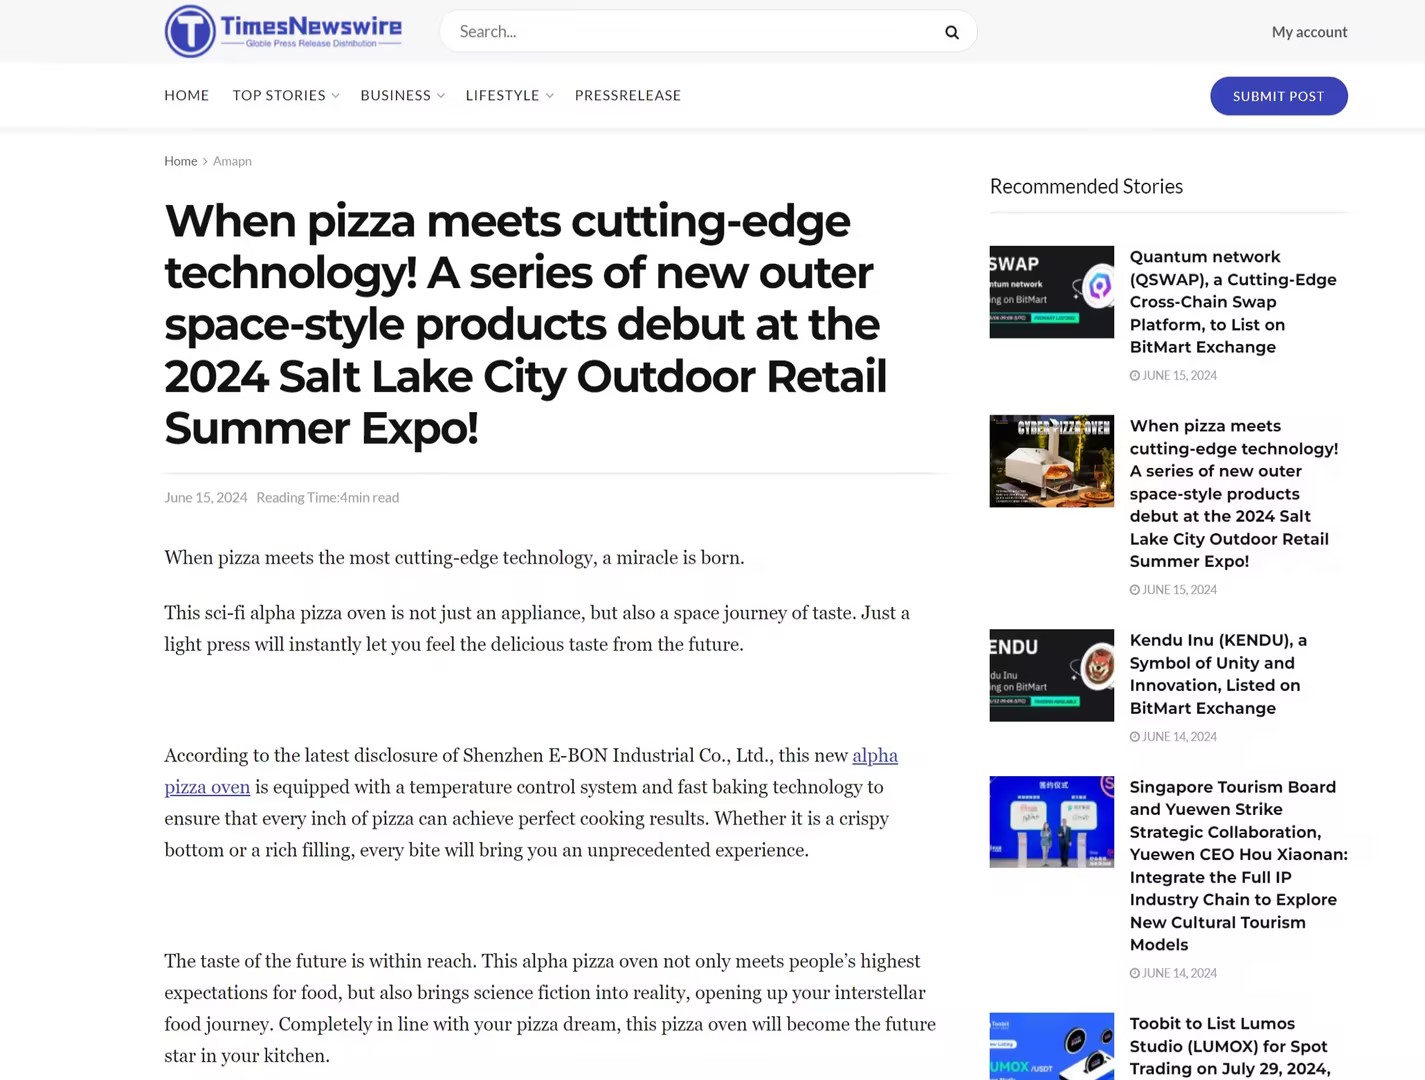Click the search magnifier icon
This screenshot has width=1425, height=1080.
951,32
